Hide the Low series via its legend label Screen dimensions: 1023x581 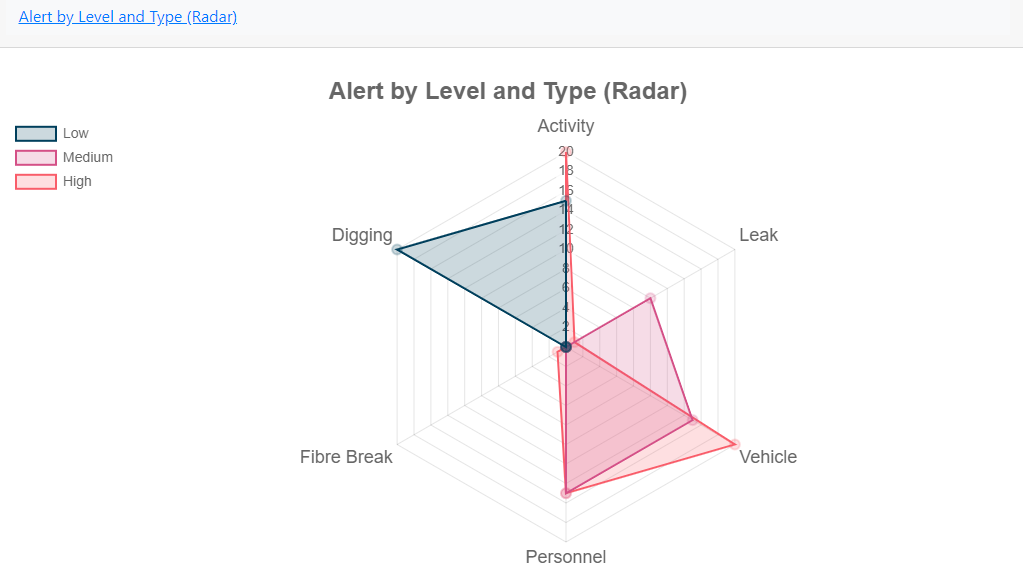click(x=76, y=133)
